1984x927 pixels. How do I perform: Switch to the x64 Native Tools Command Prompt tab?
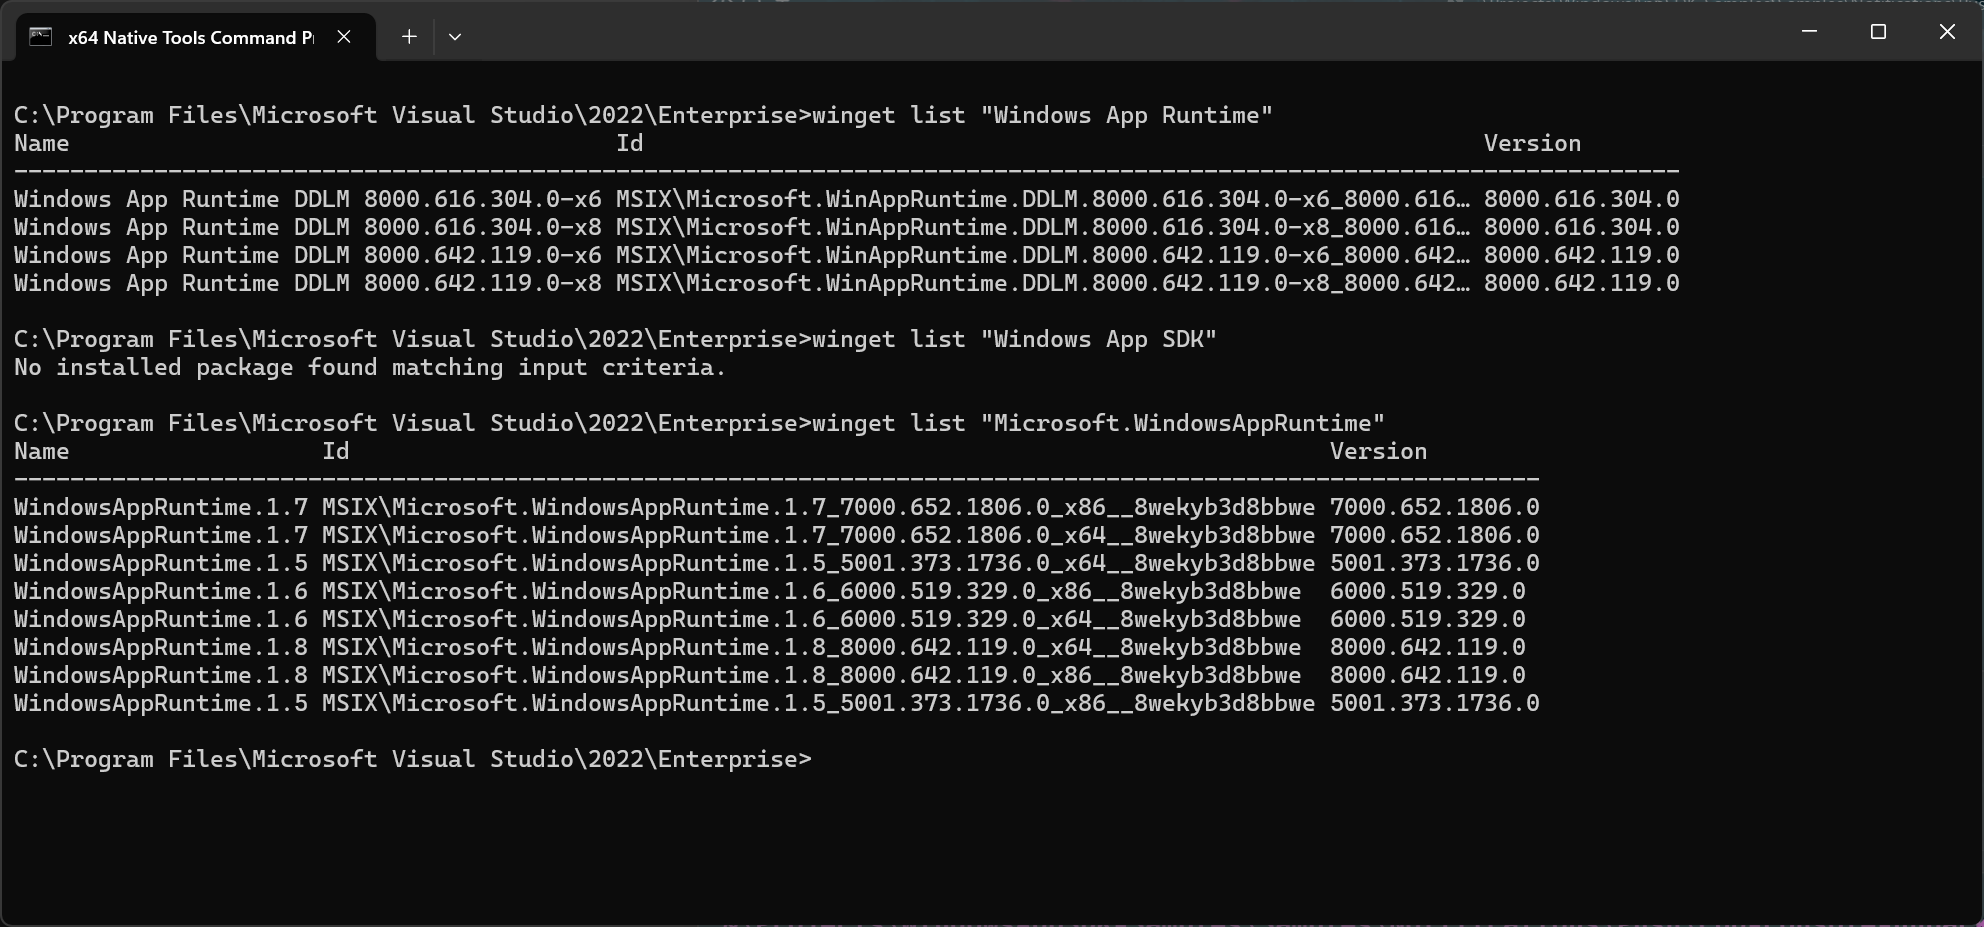(x=190, y=36)
